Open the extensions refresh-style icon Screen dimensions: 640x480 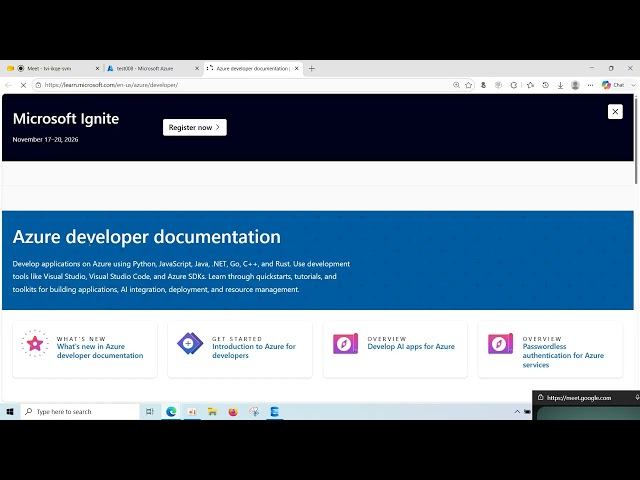(514, 85)
